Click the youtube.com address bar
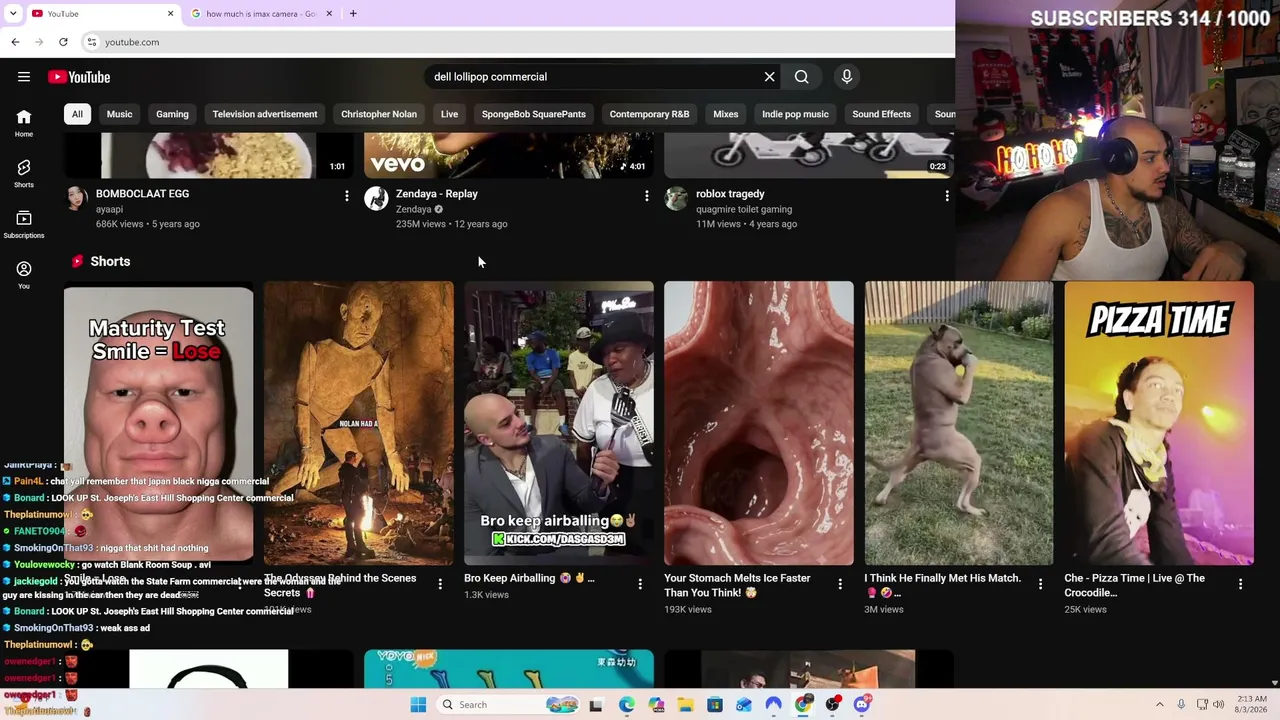Viewport: 1280px width, 720px height. pos(520,42)
